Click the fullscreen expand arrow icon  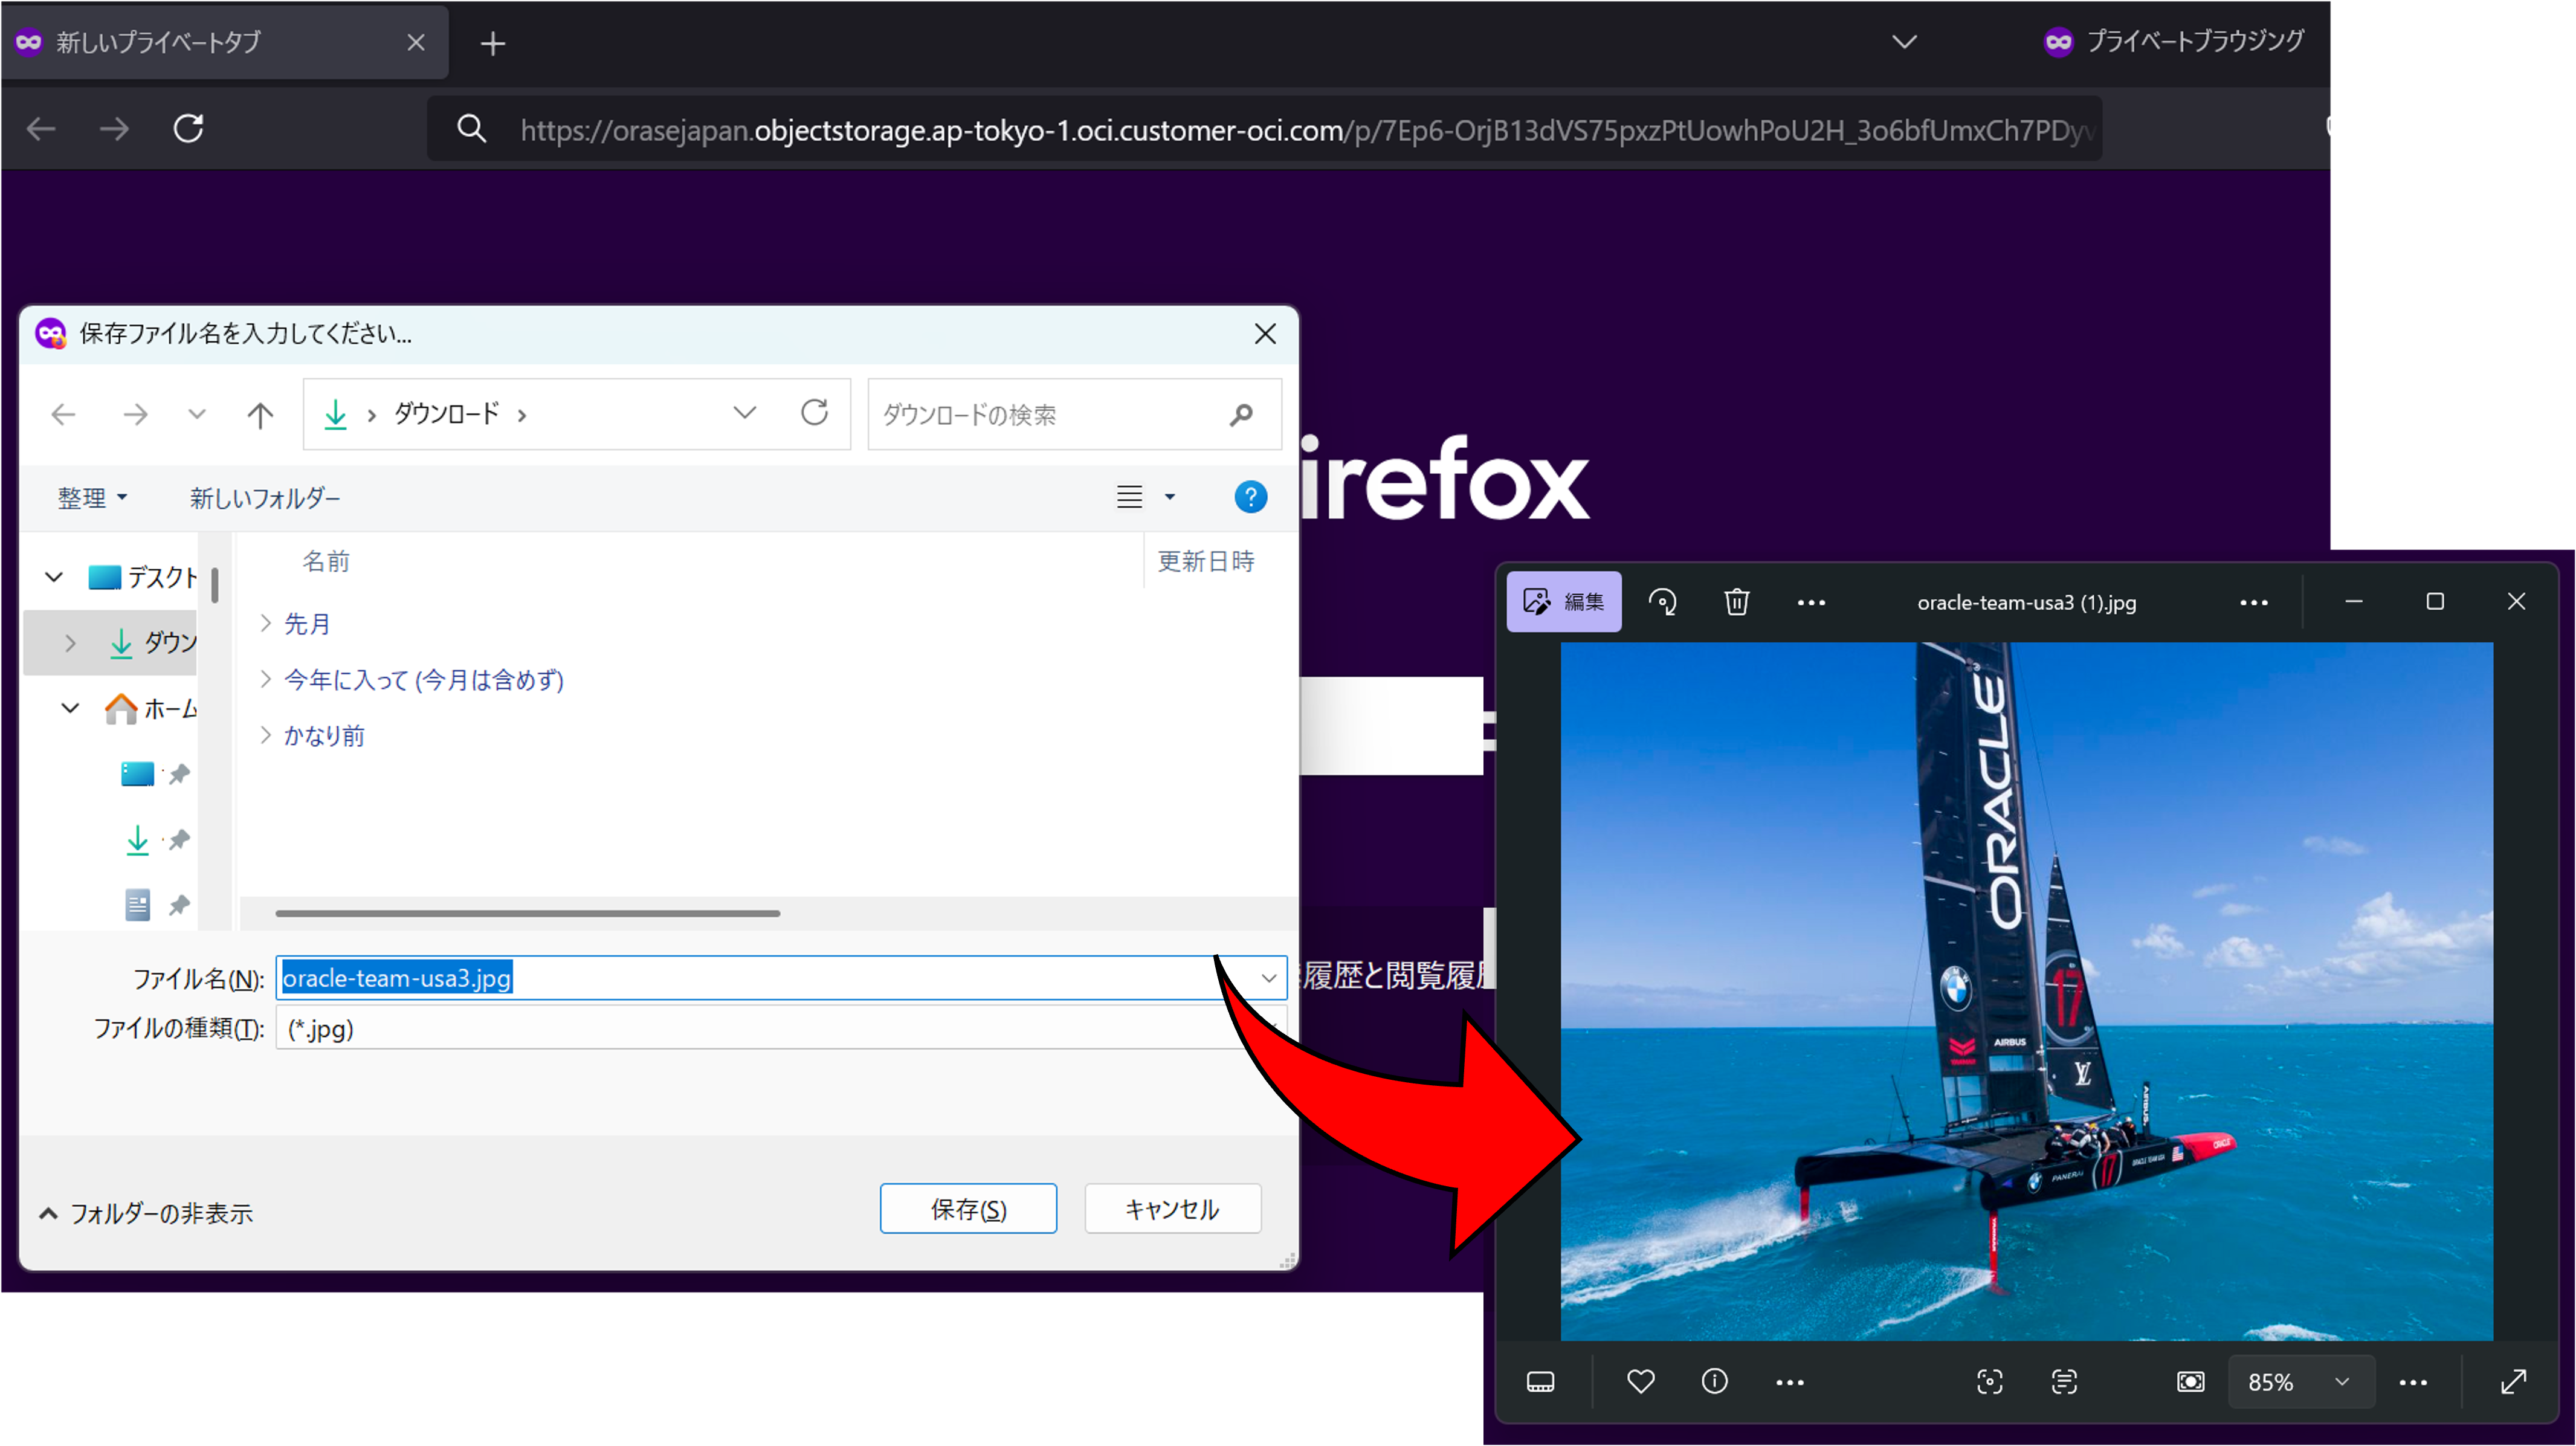point(2514,1381)
